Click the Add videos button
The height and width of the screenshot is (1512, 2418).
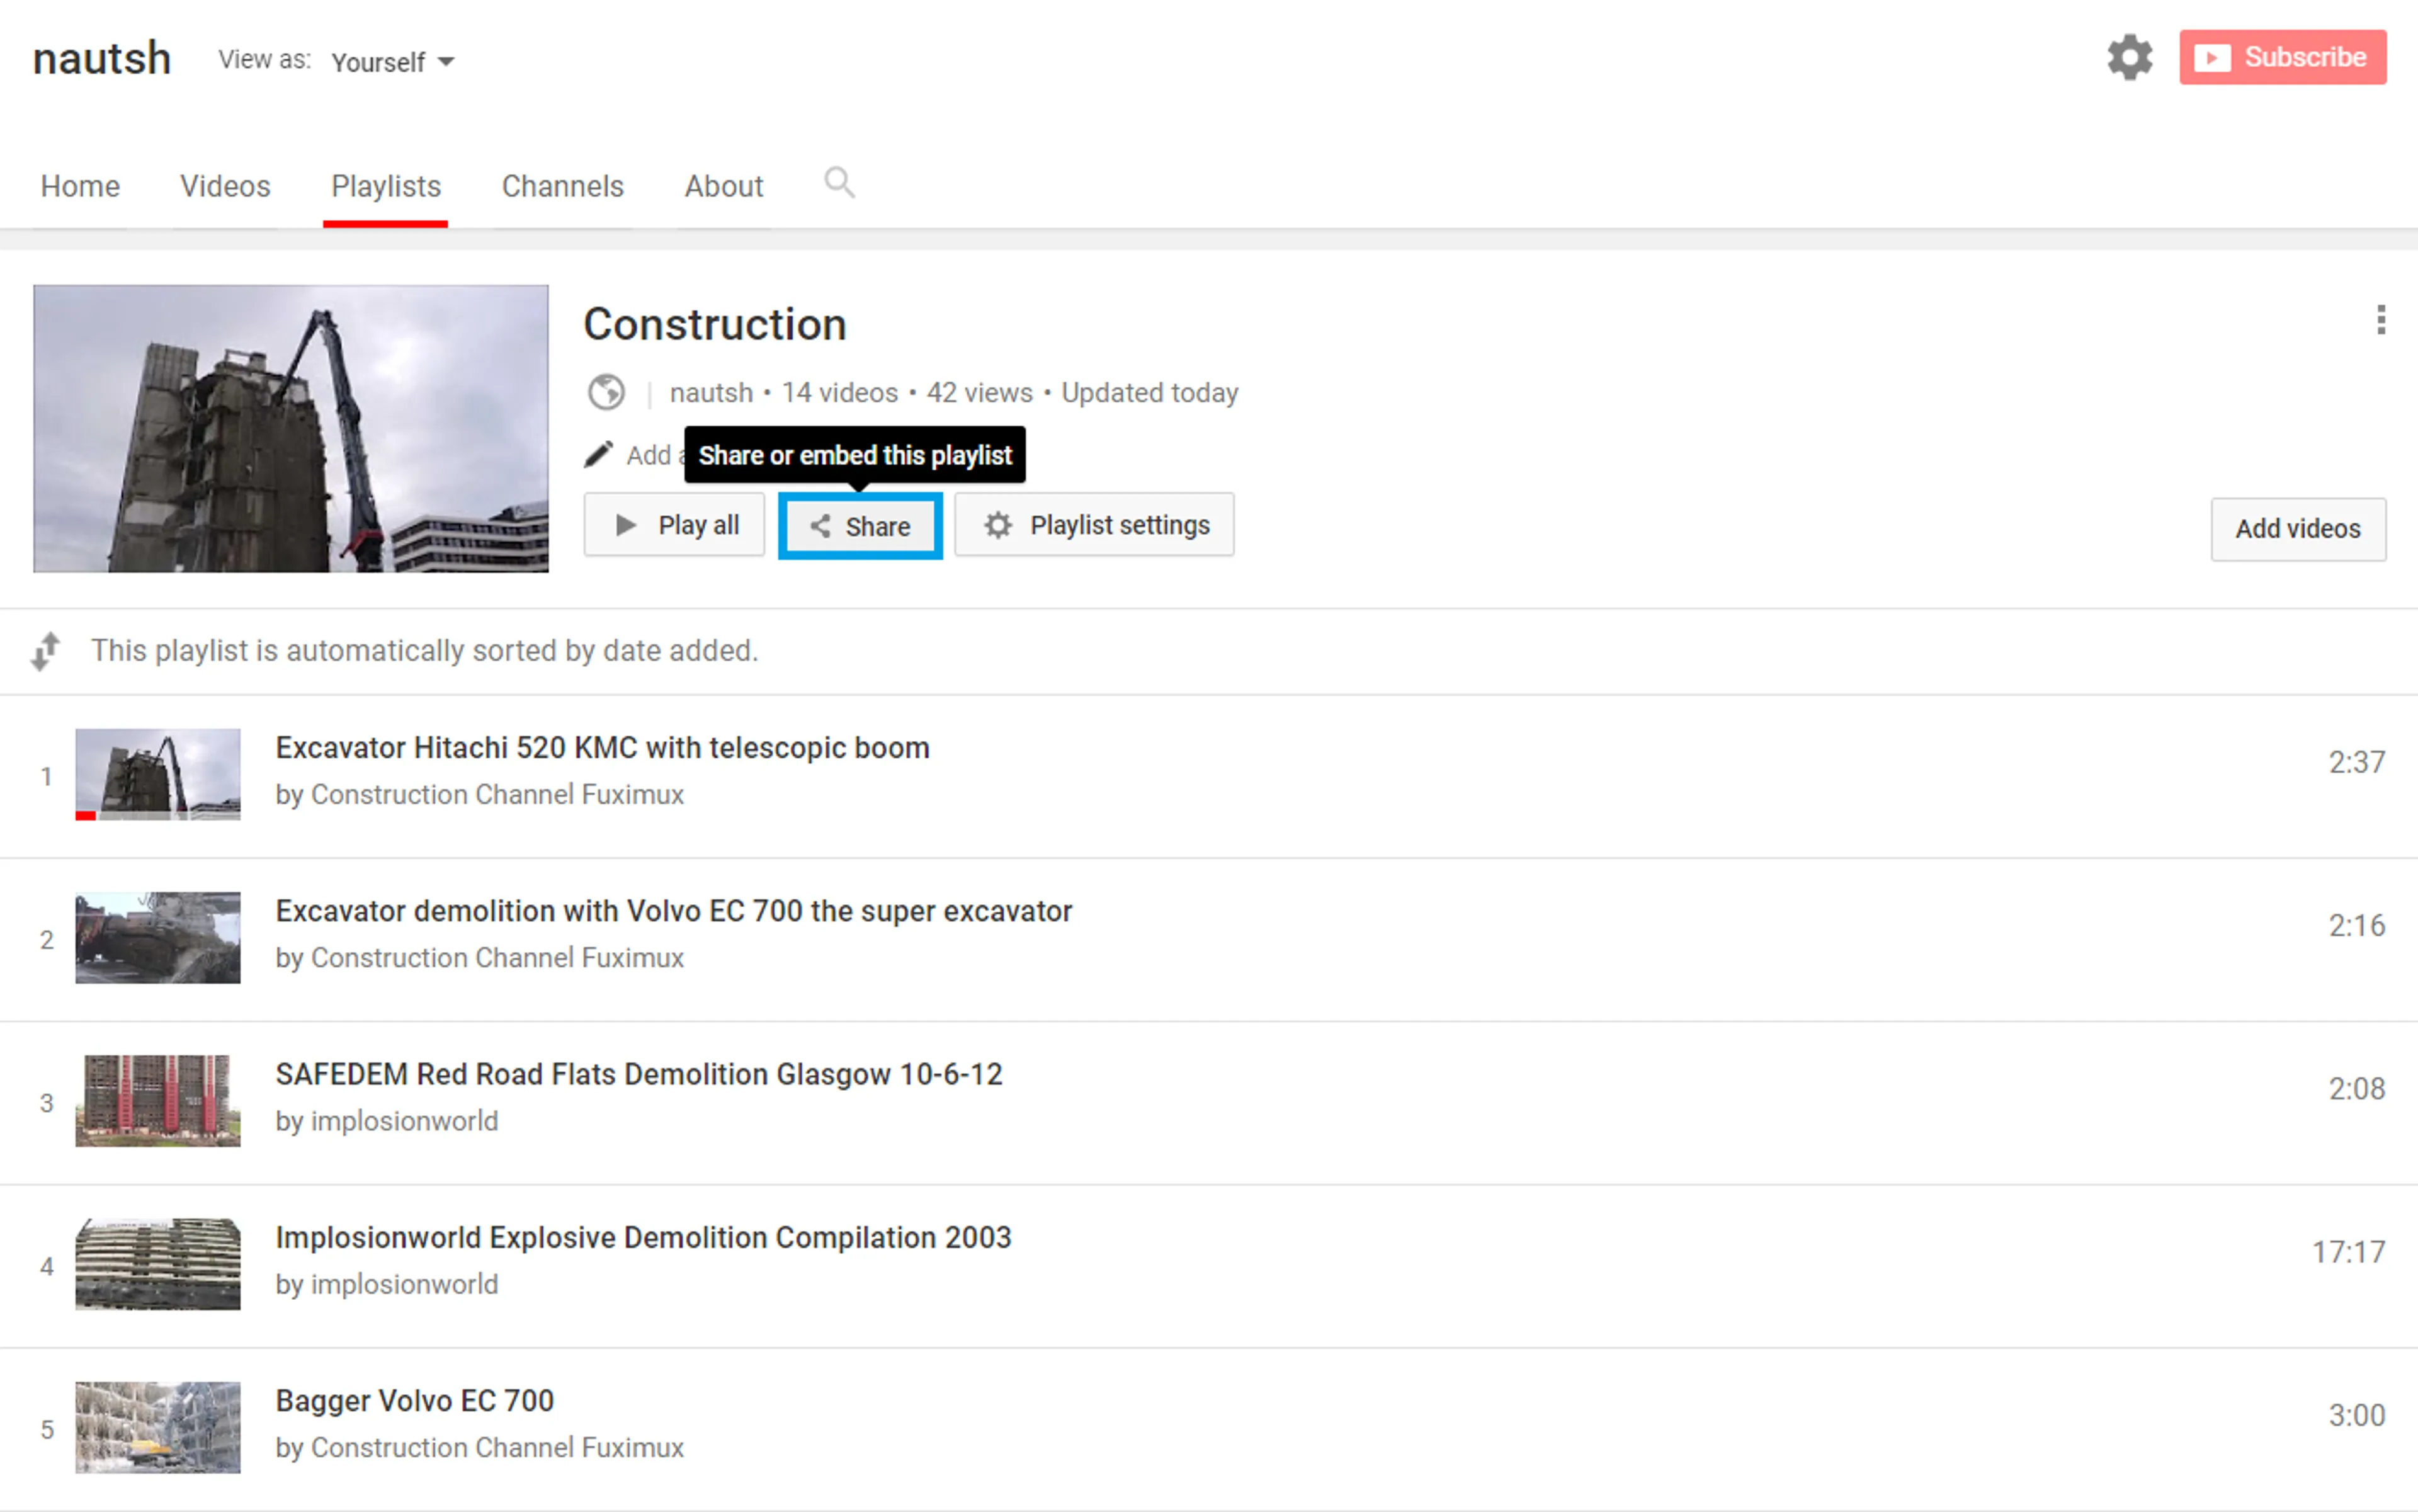point(2297,529)
